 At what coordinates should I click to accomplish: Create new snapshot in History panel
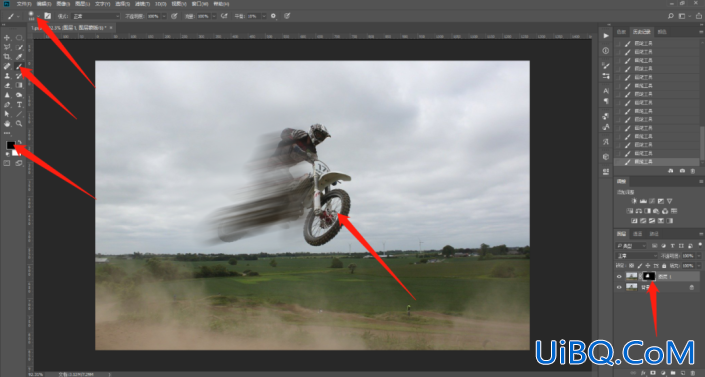tap(683, 171)
